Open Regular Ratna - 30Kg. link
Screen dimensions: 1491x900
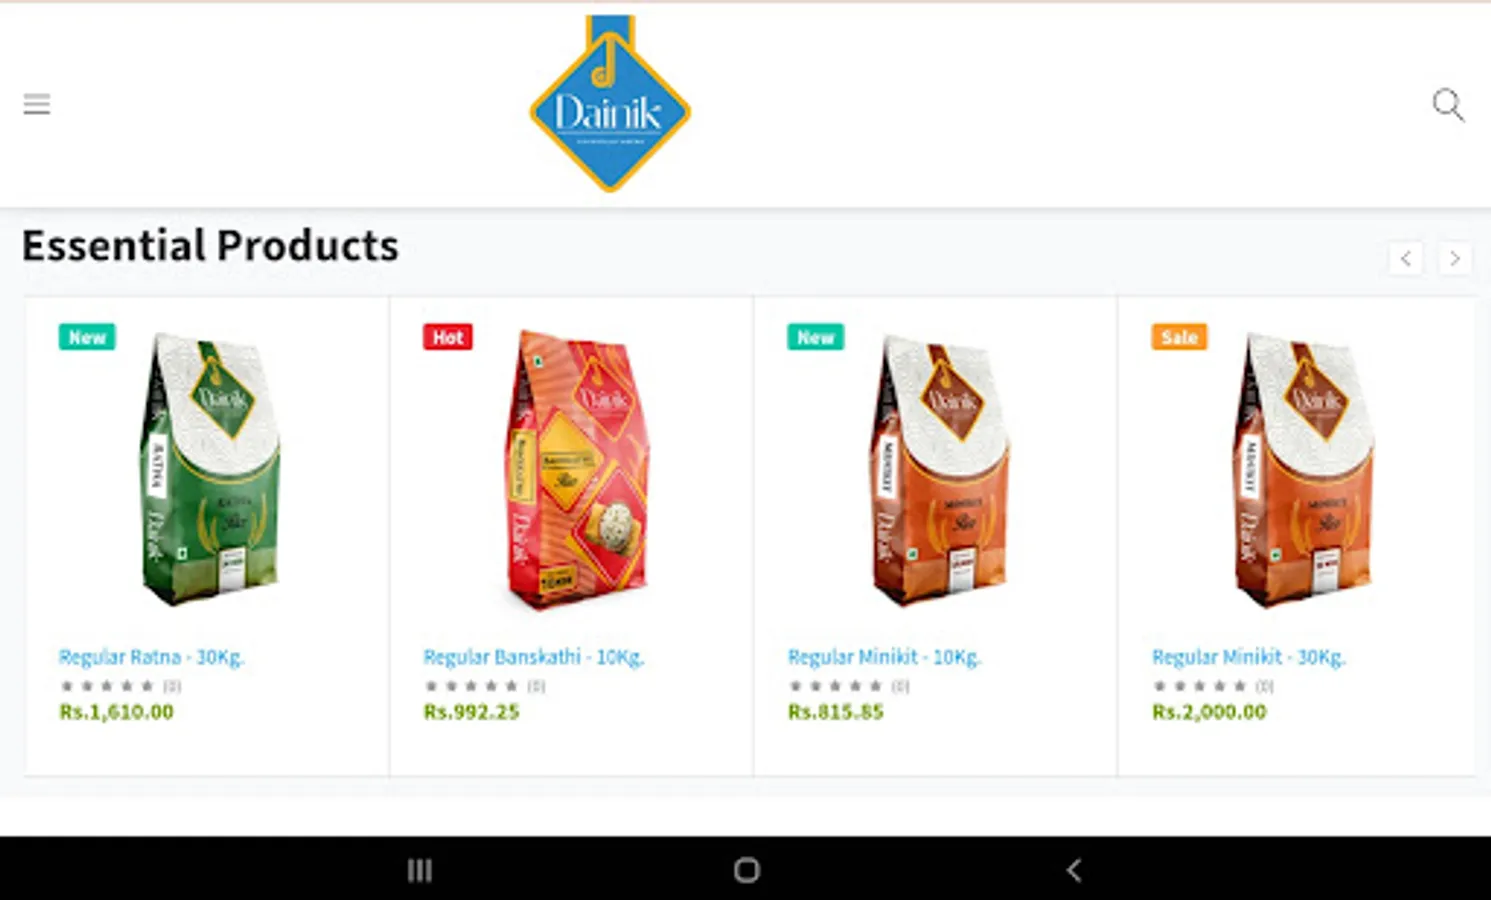tap(151, 657)
